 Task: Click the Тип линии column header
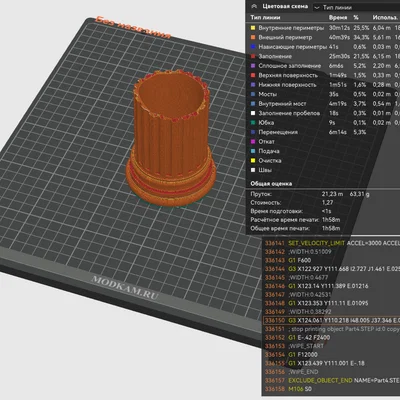click(x=265, y=18)
